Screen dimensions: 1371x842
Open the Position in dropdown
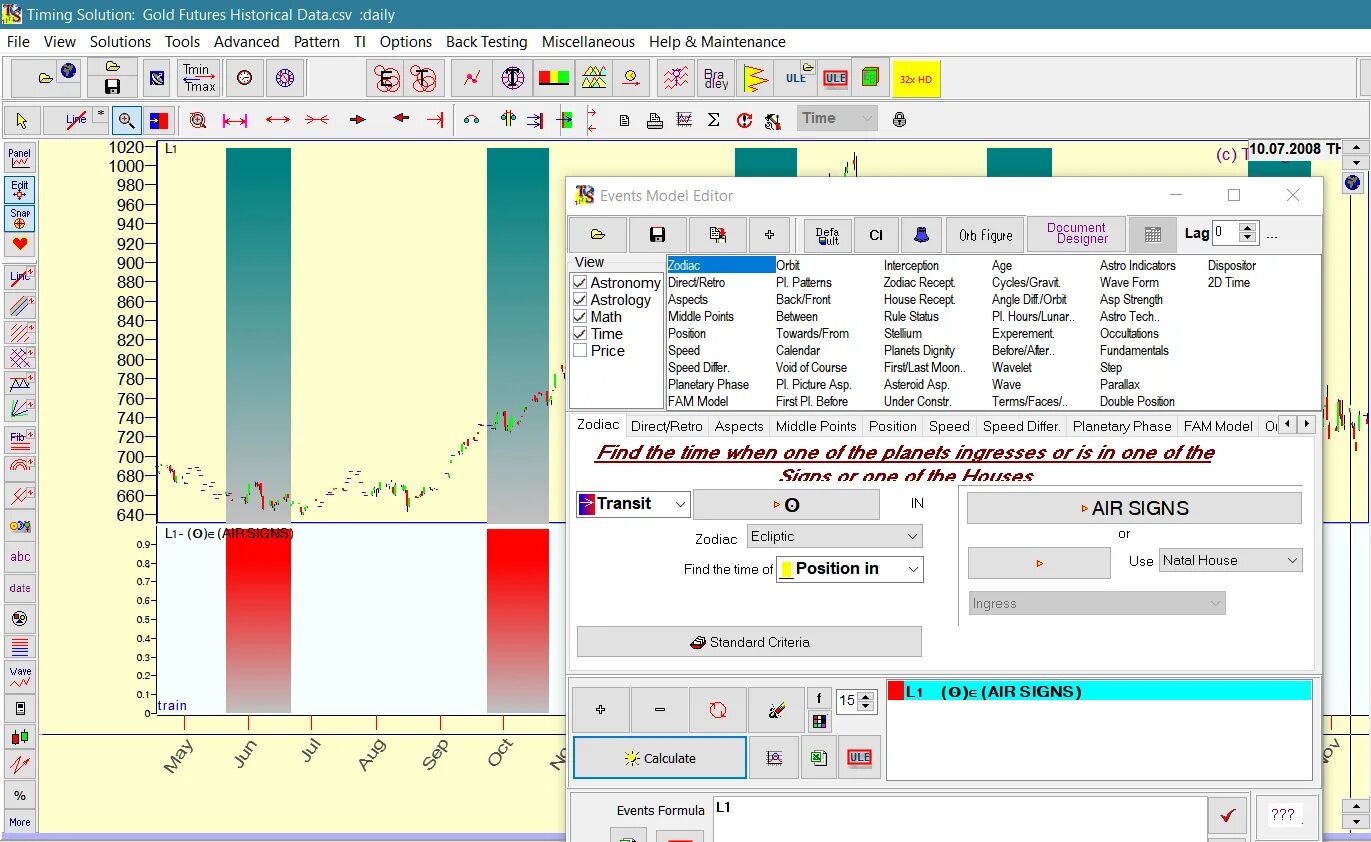(850, 569)
